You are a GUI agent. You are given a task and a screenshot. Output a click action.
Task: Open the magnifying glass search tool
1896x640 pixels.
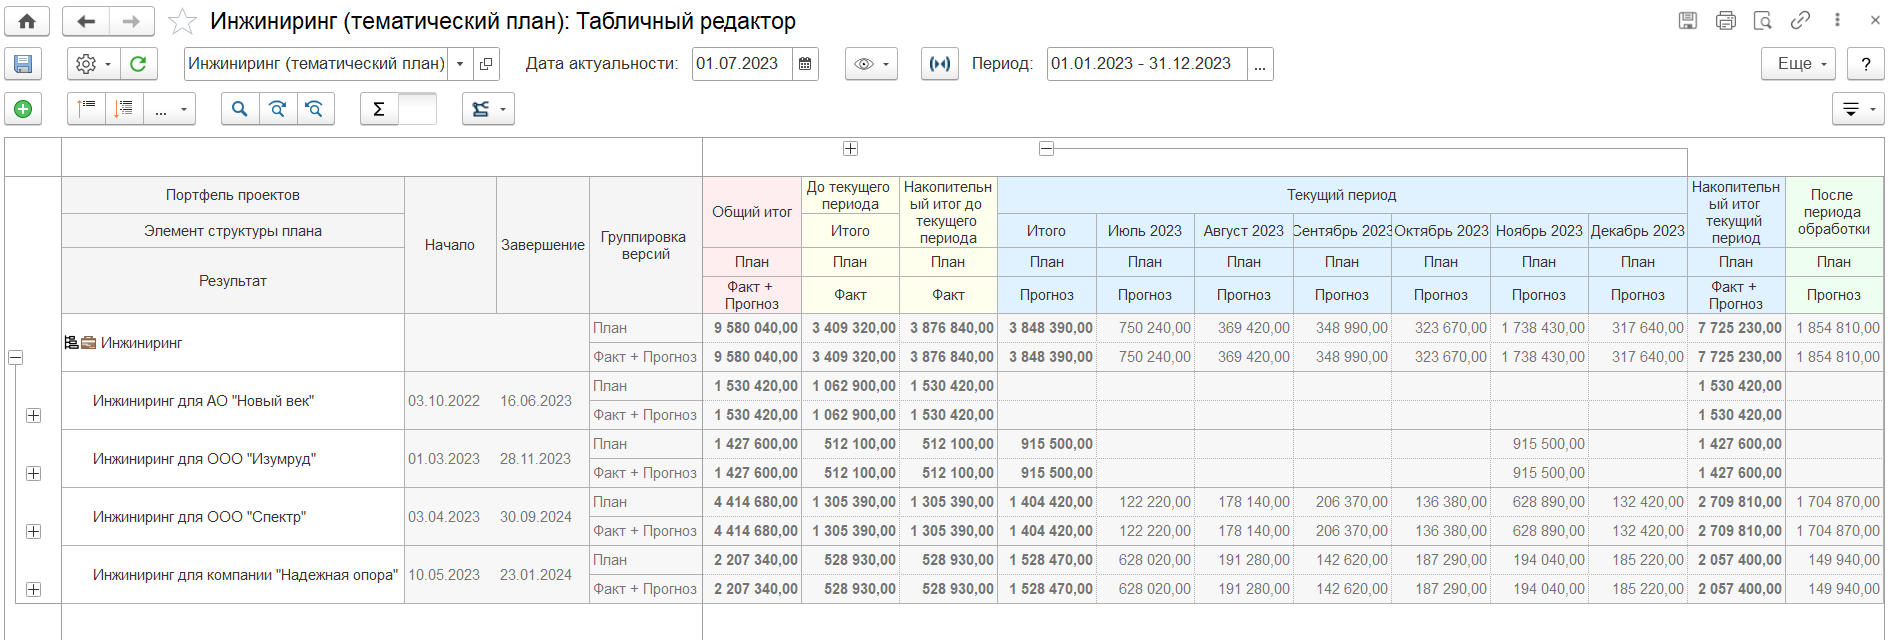pyautogui.click(x=239, y=109)
